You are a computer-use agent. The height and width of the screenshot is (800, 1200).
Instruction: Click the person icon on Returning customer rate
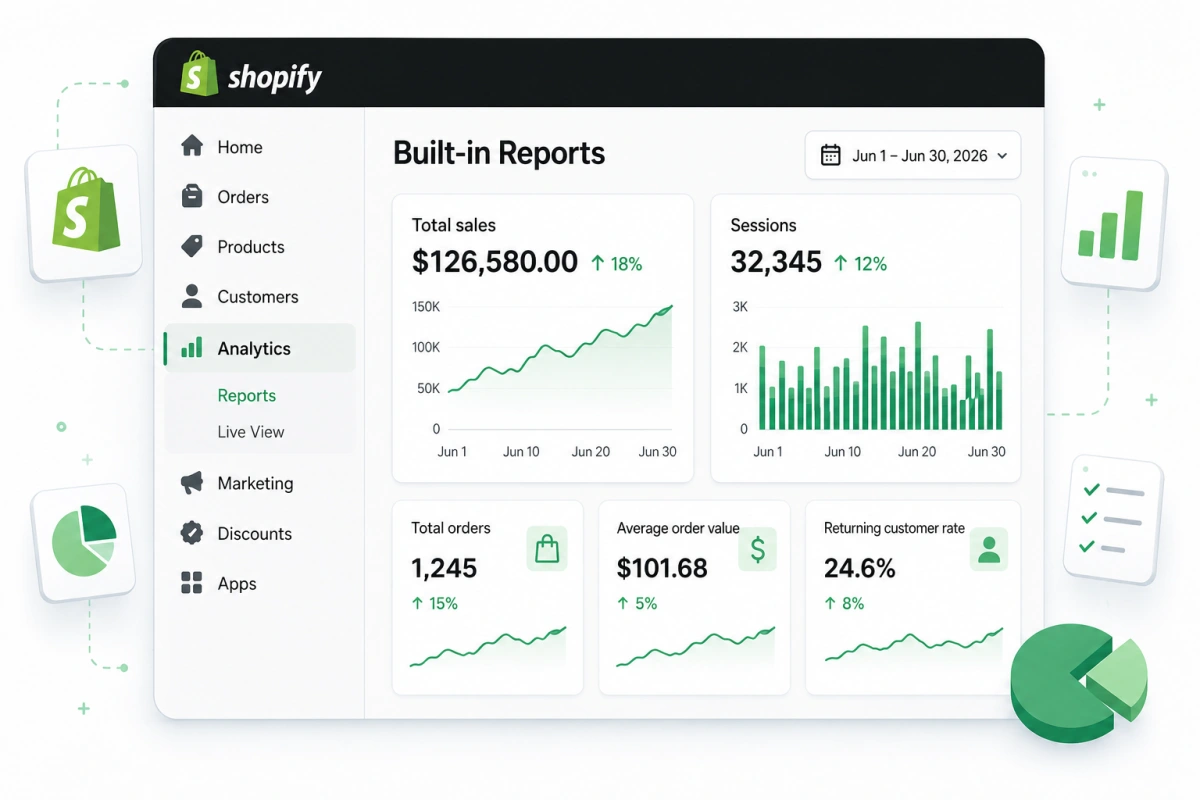(x=989, y=549)
